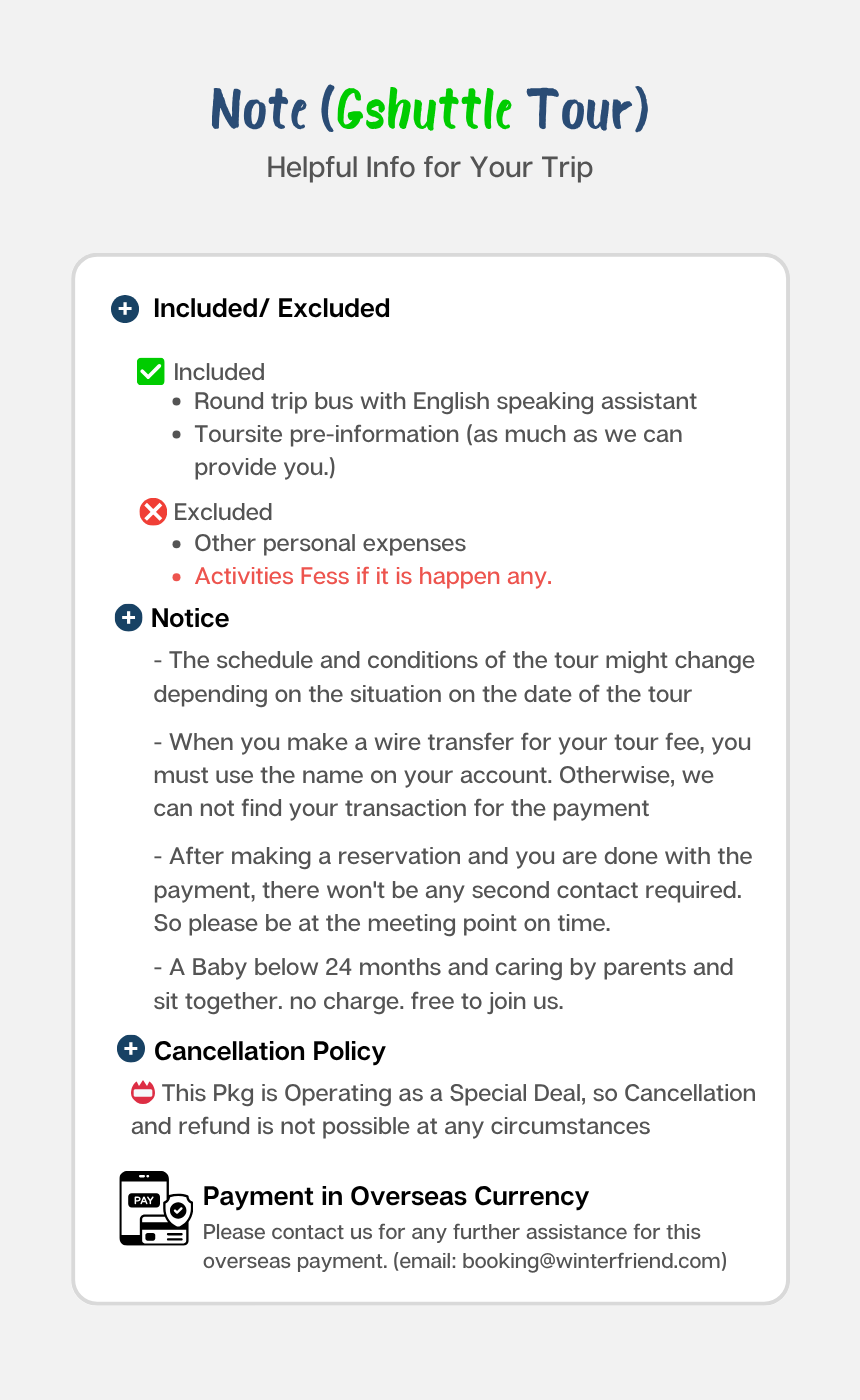Click the plus icon beside Included/ Excluded
Viewport: 860px width, 1400px height.
124,309
